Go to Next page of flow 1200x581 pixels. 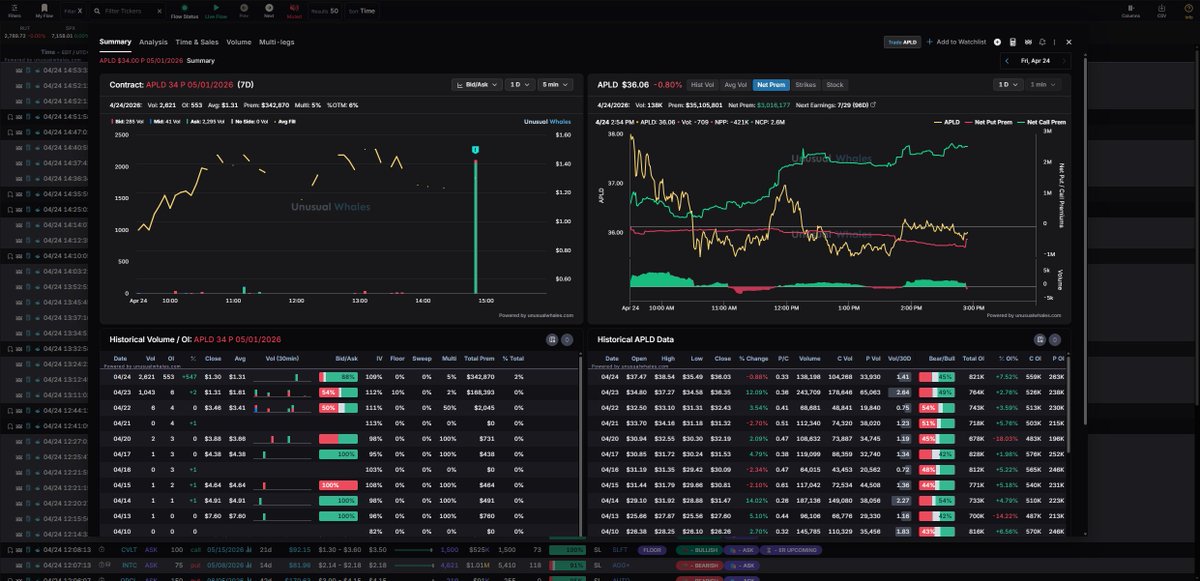(x=269, y=11)
